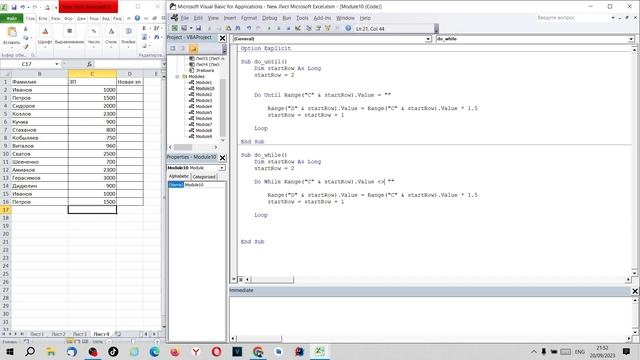Screen dimensions: 640x360
Task: Click the Undo icon in VBA toolbar
Action: coord(249,28)
